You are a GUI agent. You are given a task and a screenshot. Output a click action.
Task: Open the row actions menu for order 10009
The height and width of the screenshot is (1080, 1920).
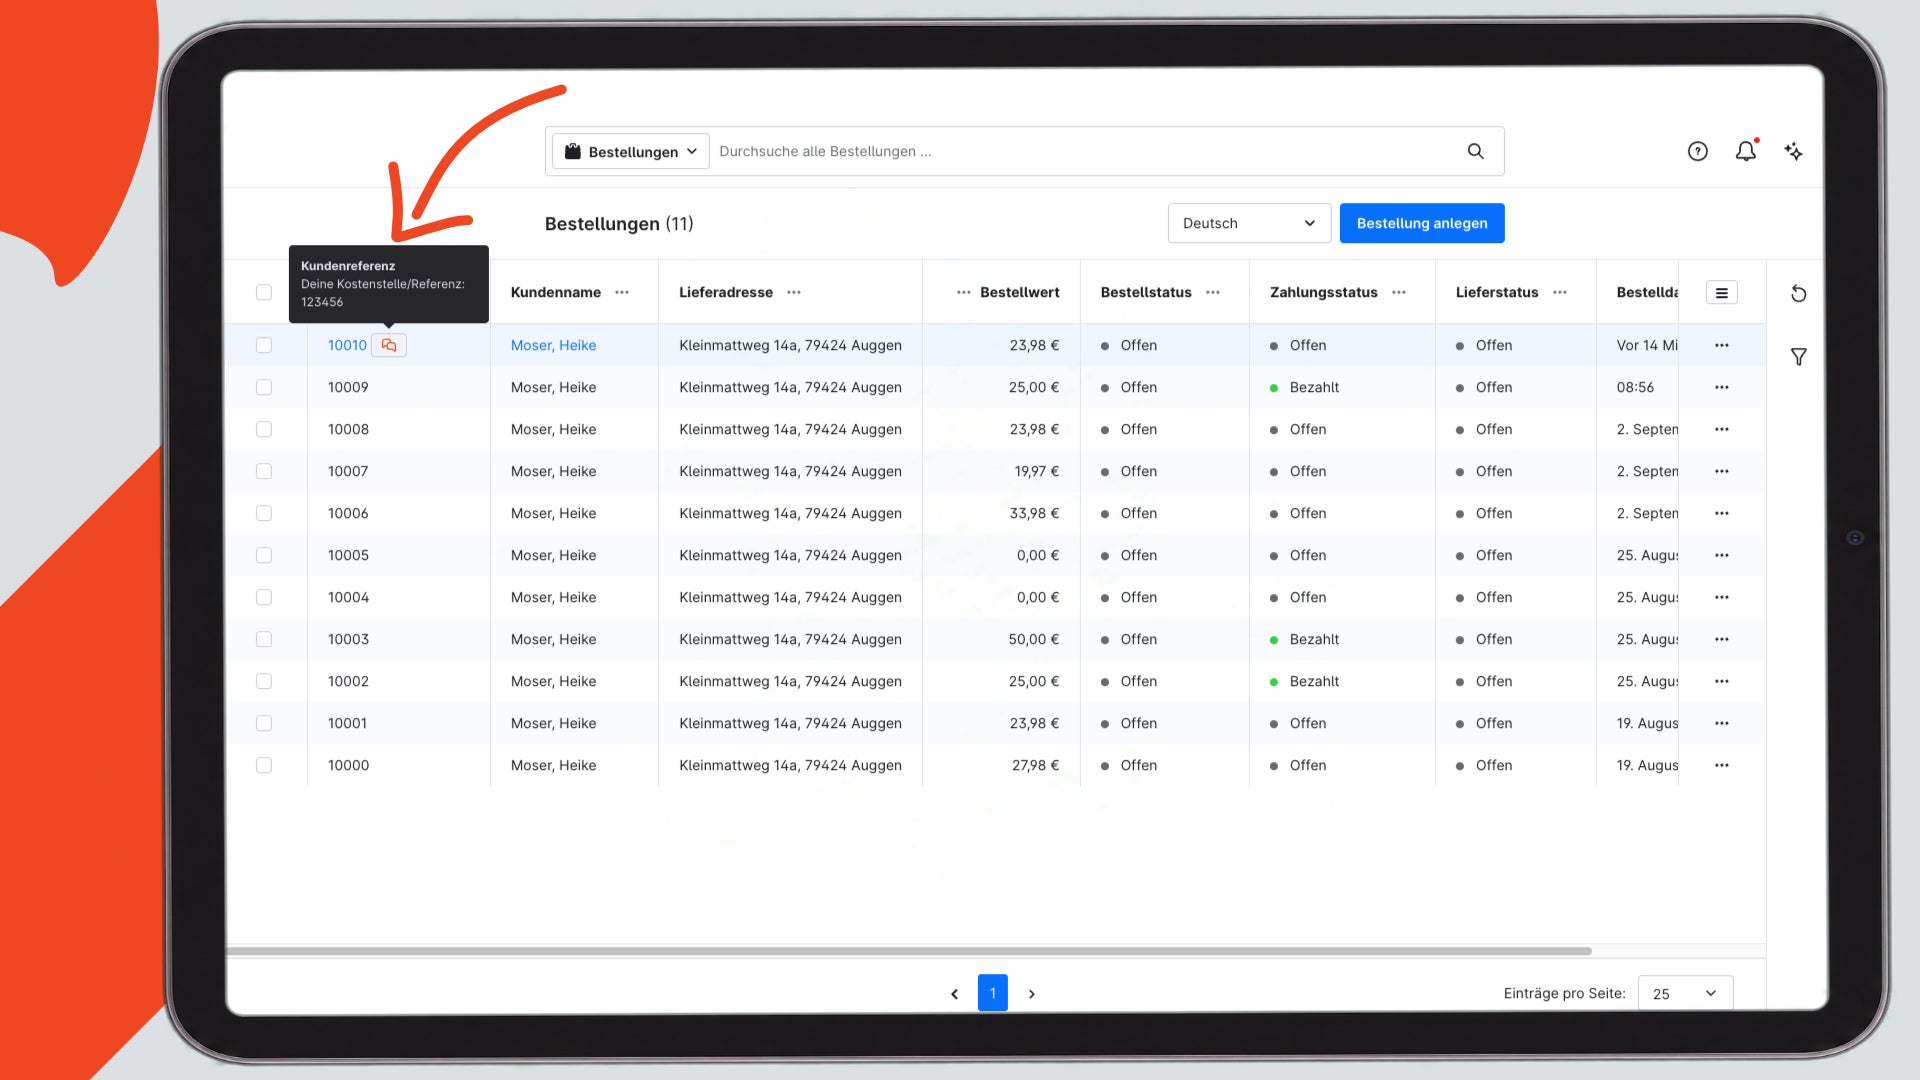coord(1721,387)
